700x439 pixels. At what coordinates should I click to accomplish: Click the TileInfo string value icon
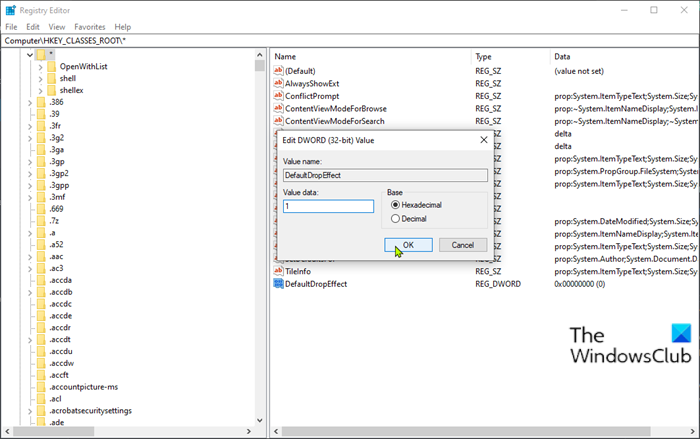(279, 271)
